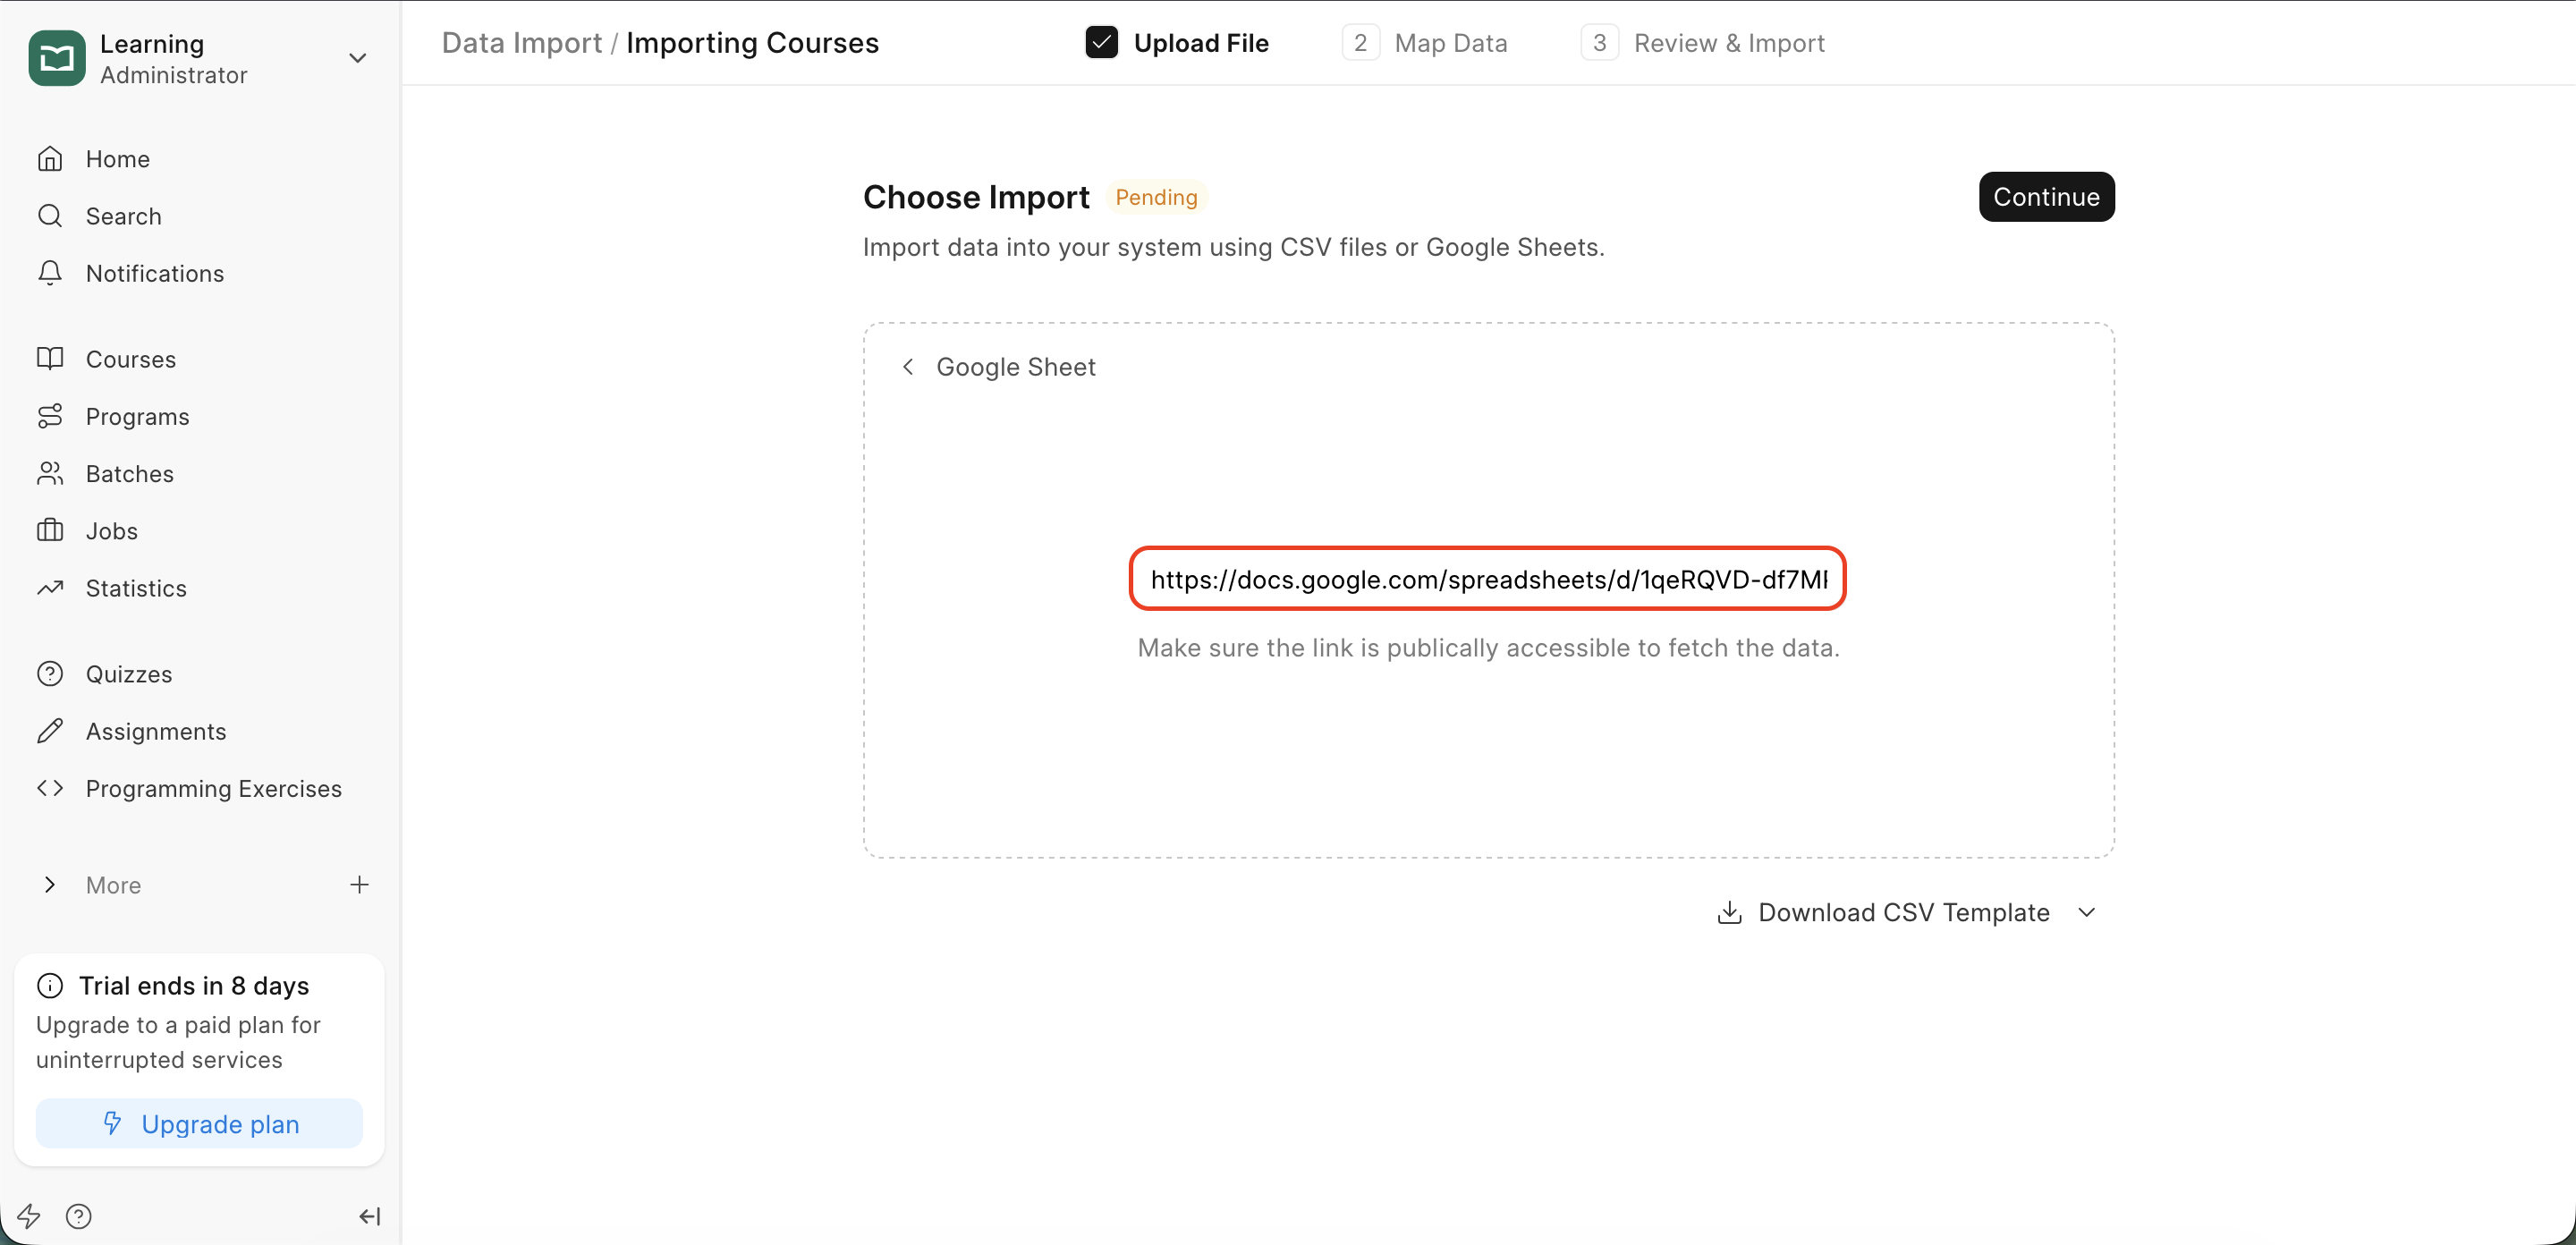
Task: Click the Batches people icon
Action: [x=50, y=473]
